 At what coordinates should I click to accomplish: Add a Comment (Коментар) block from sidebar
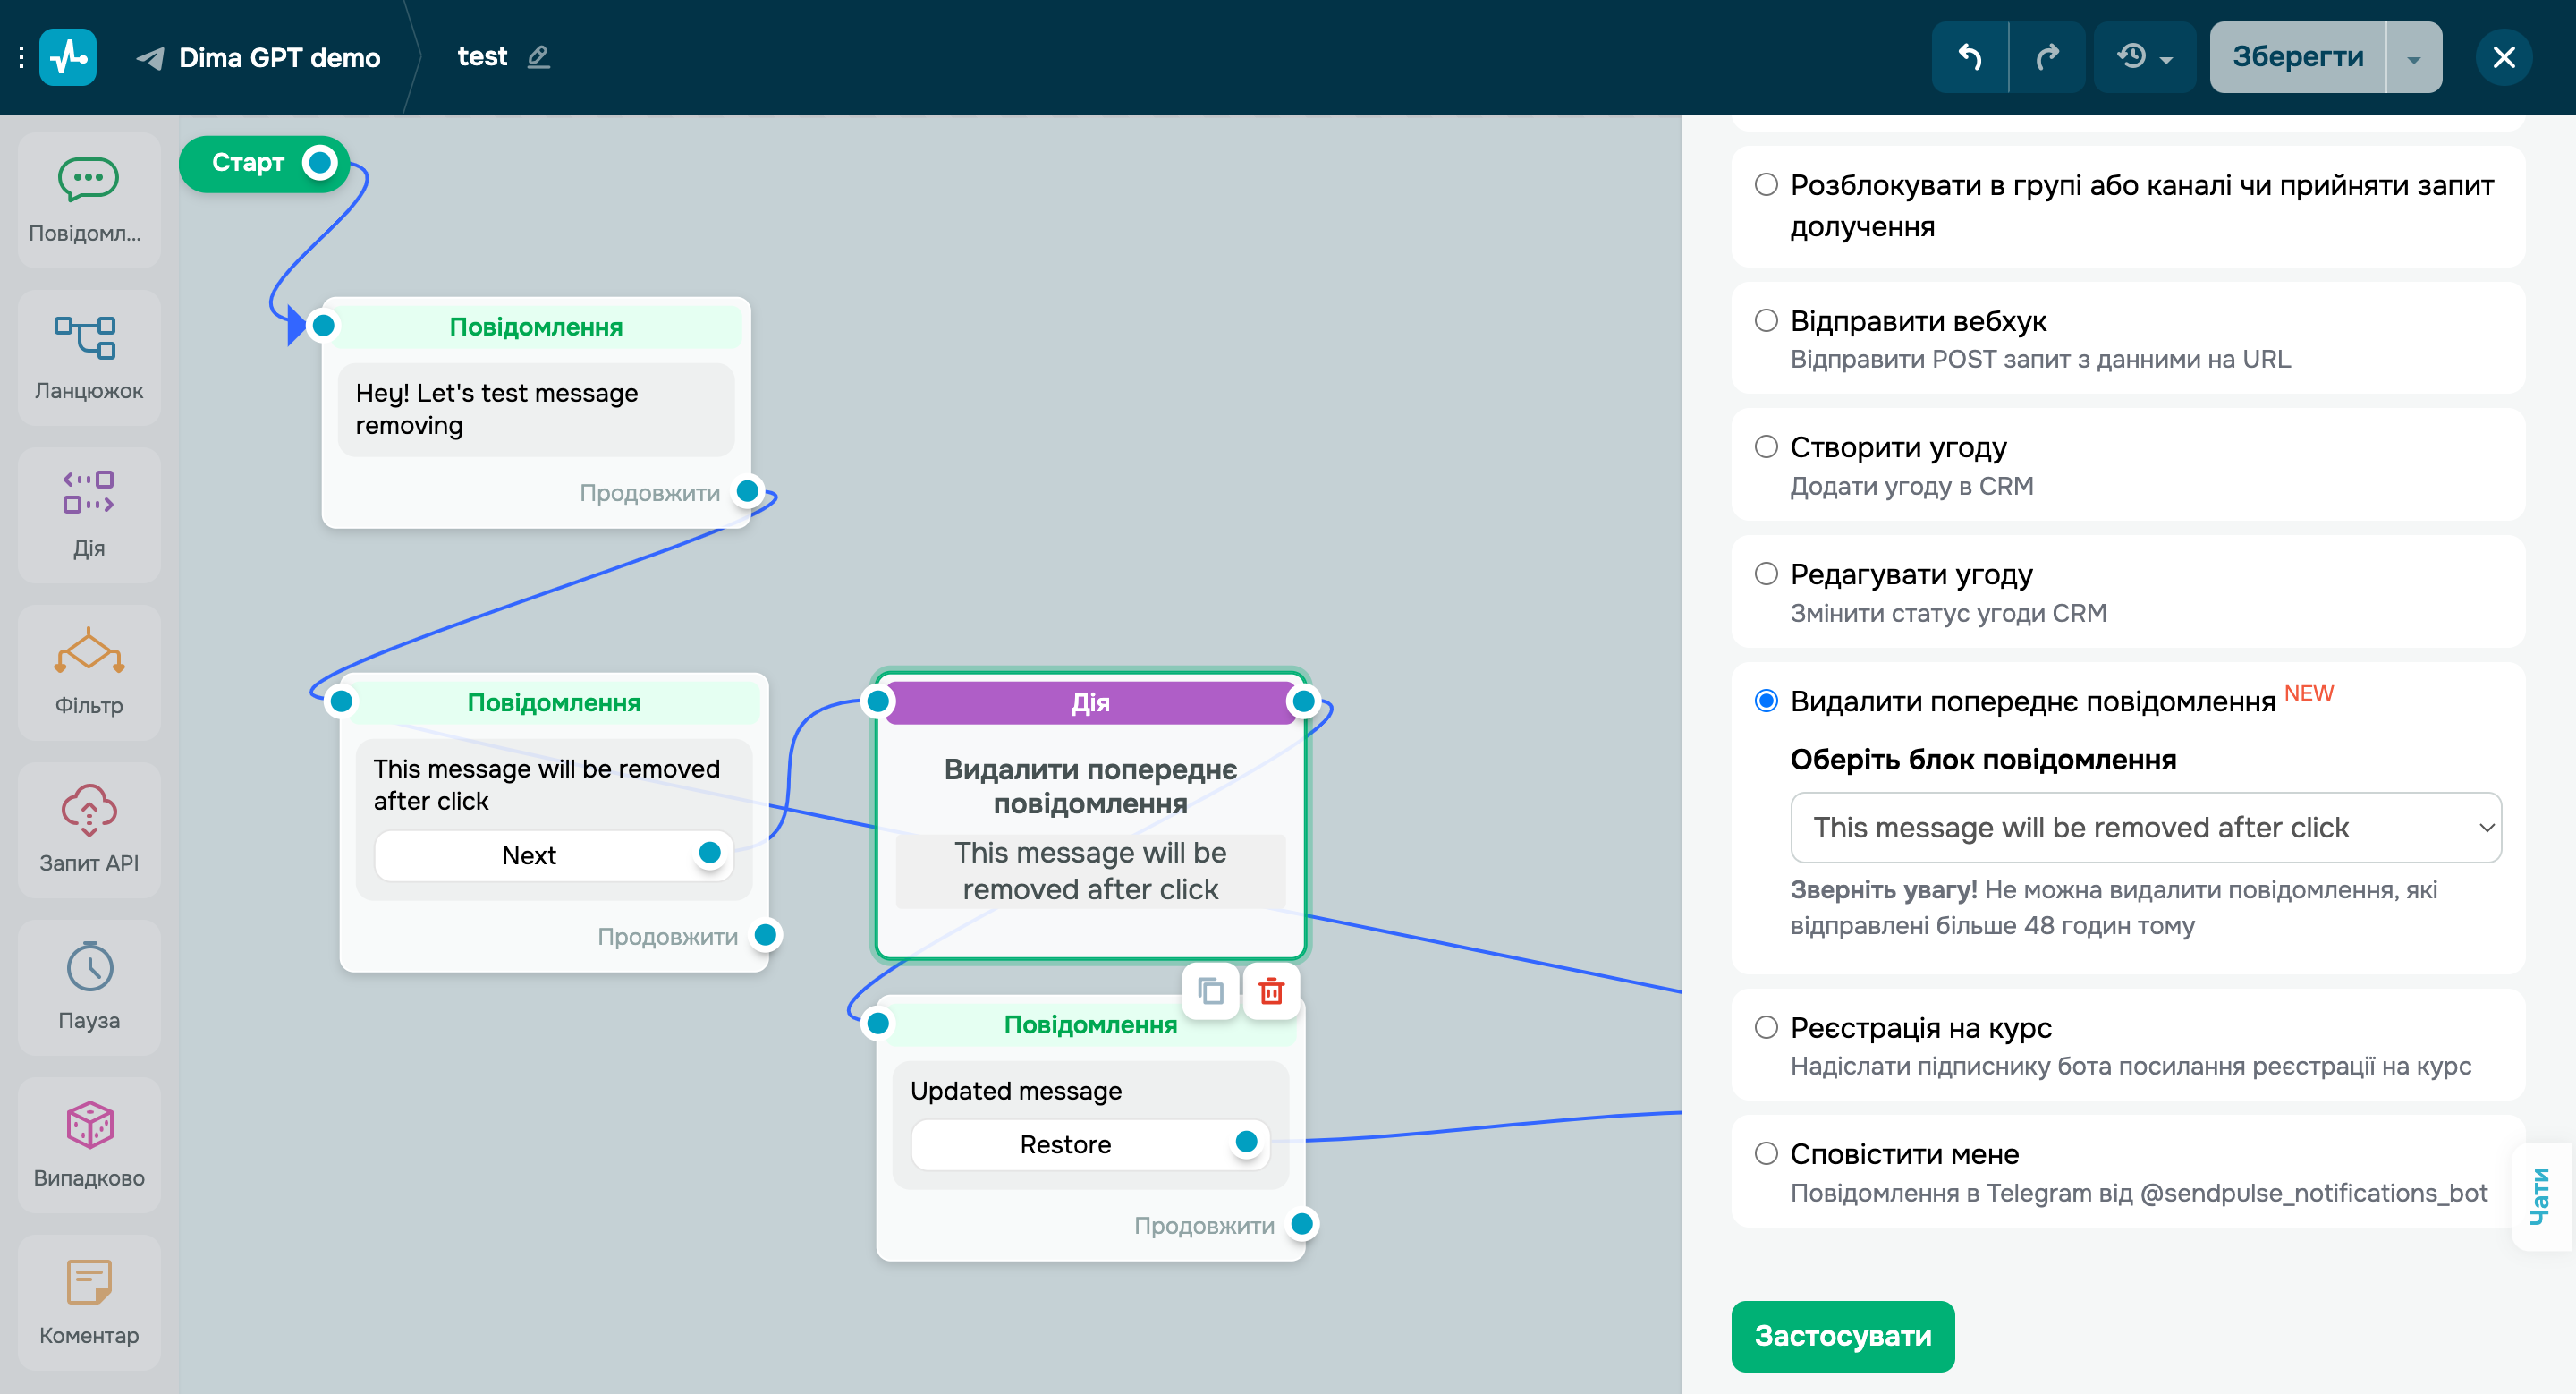pyautogui.click(x=89, y=1301)
